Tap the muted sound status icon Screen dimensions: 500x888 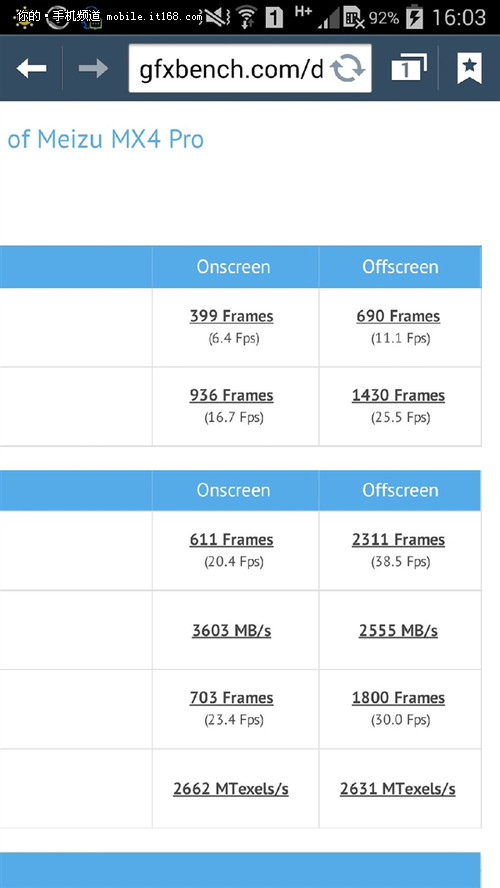click(x=217, y=18)
